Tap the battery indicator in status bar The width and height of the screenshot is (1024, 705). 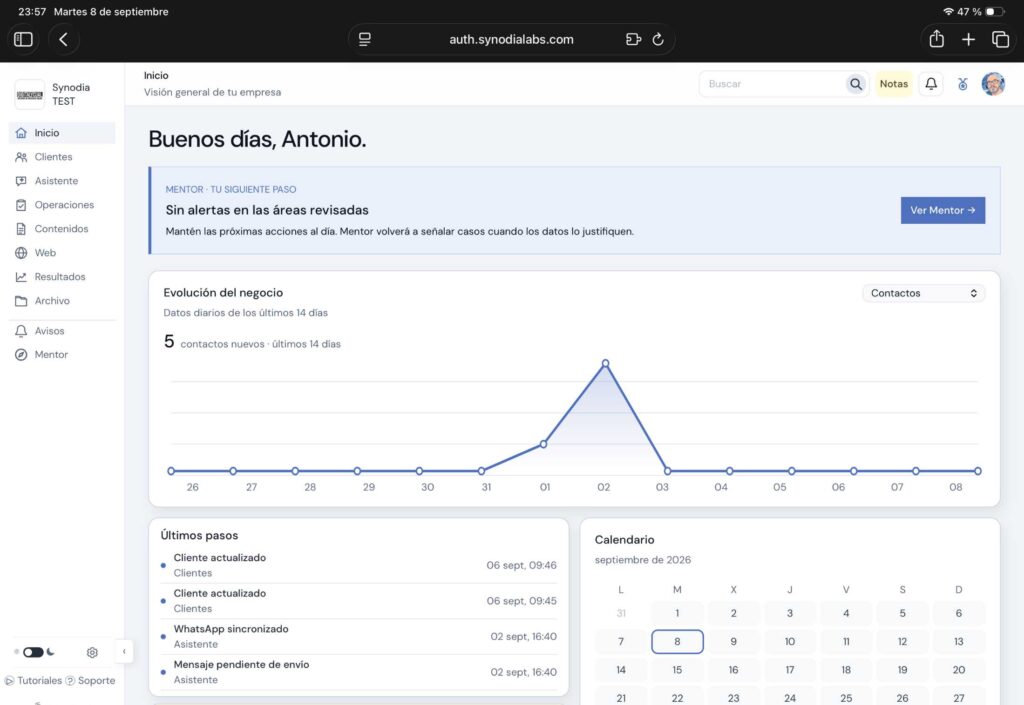coord(995,12)
